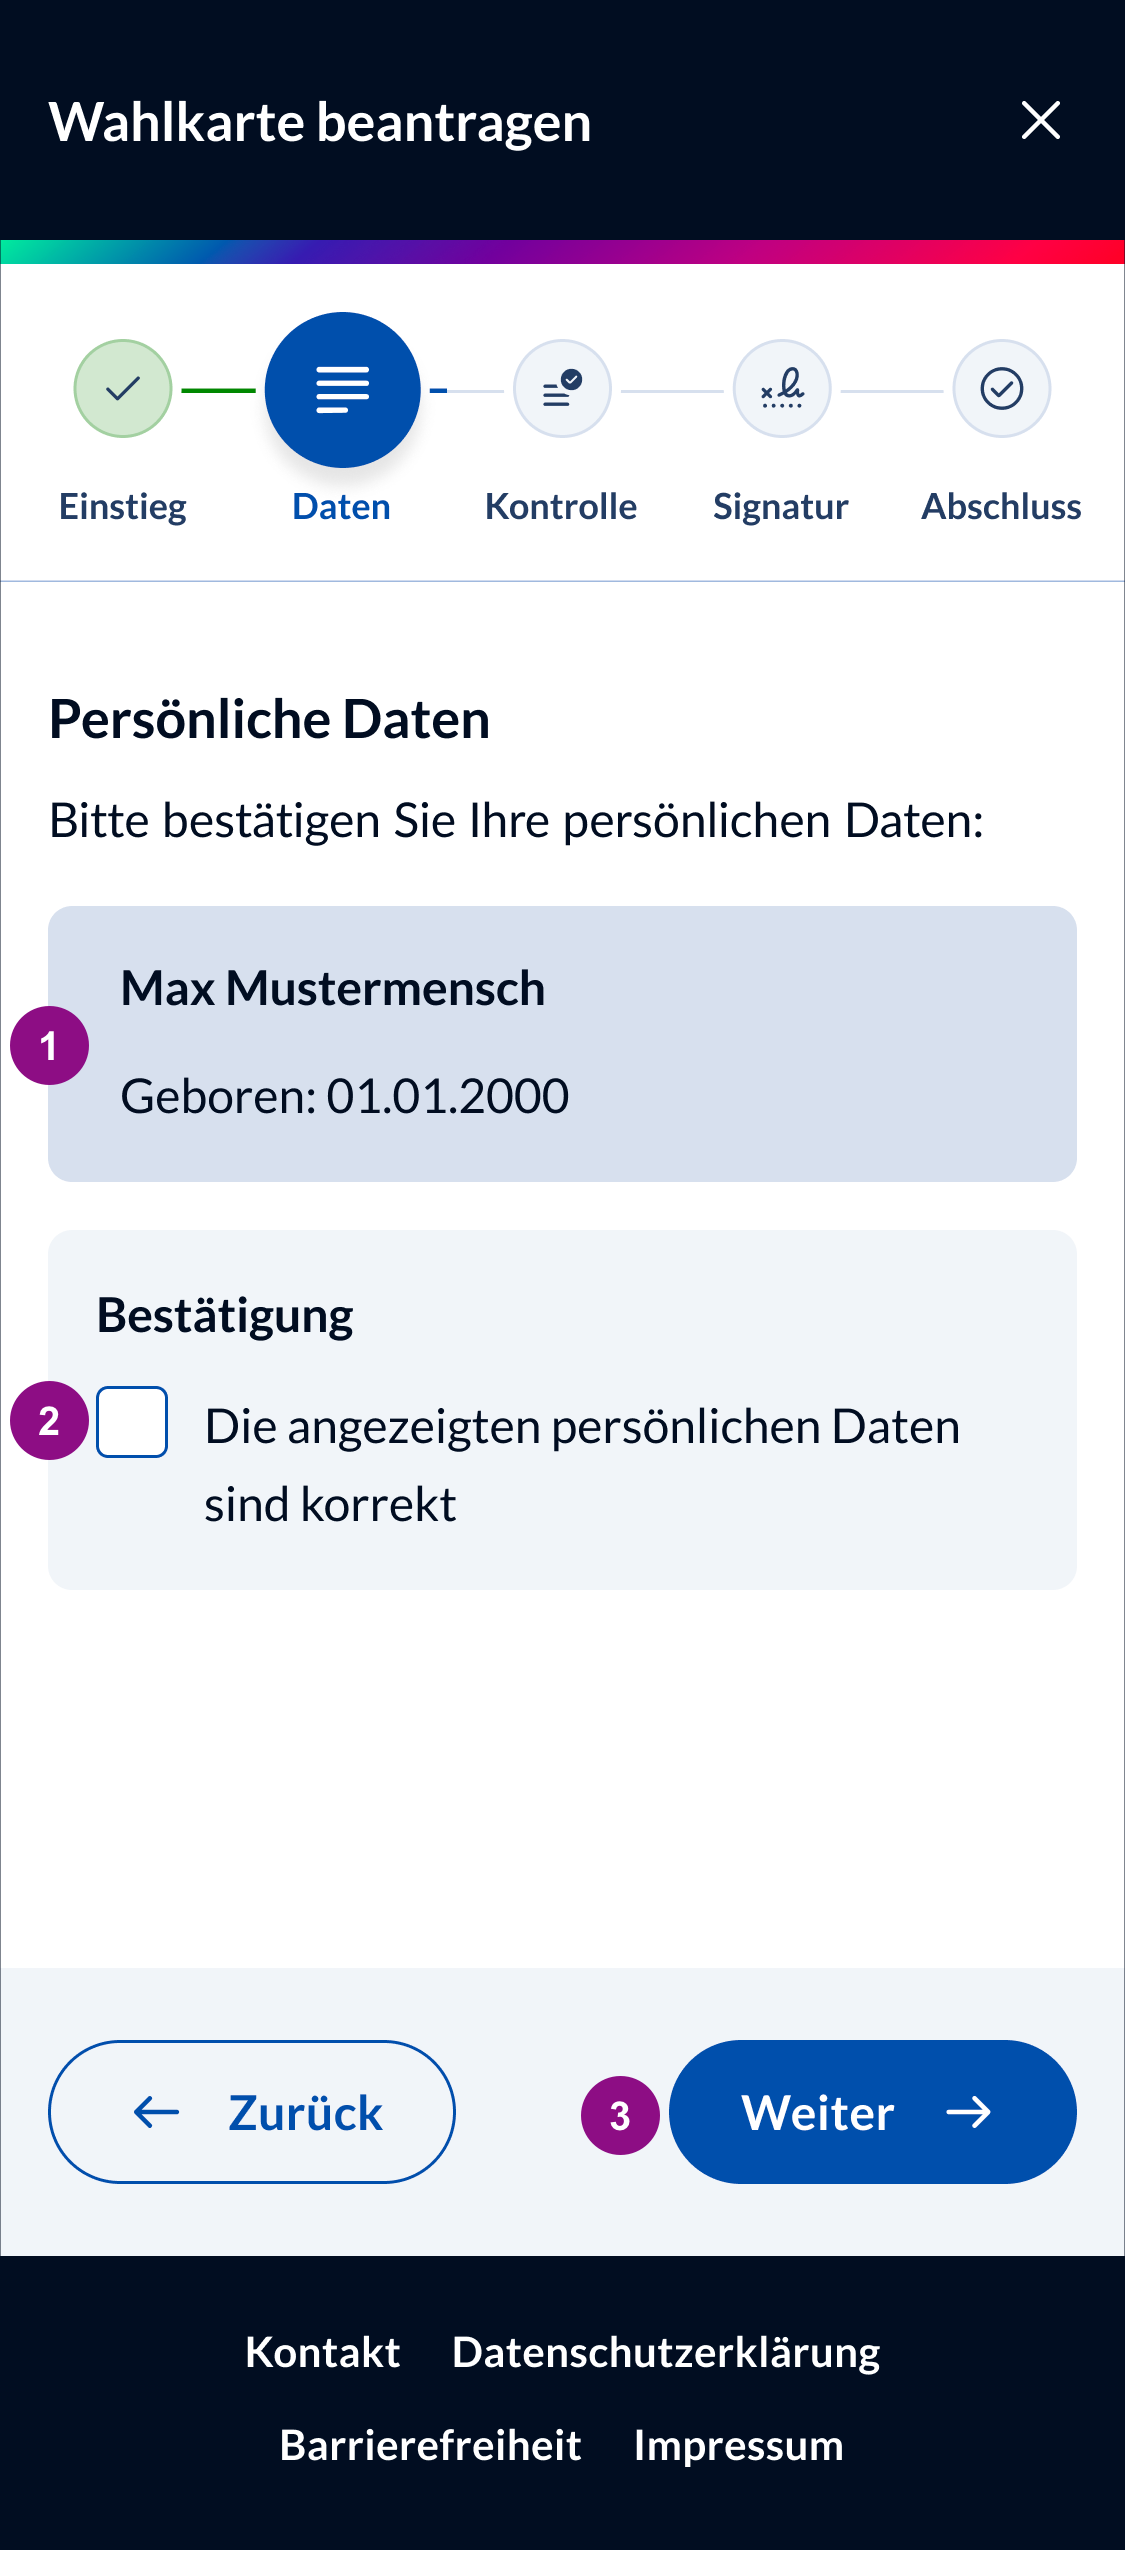The height and width of the screenshot is (2550, 1125).
Task: Close the Wahlkarte beantragen dialog
Action: [x=1040, y=121]
